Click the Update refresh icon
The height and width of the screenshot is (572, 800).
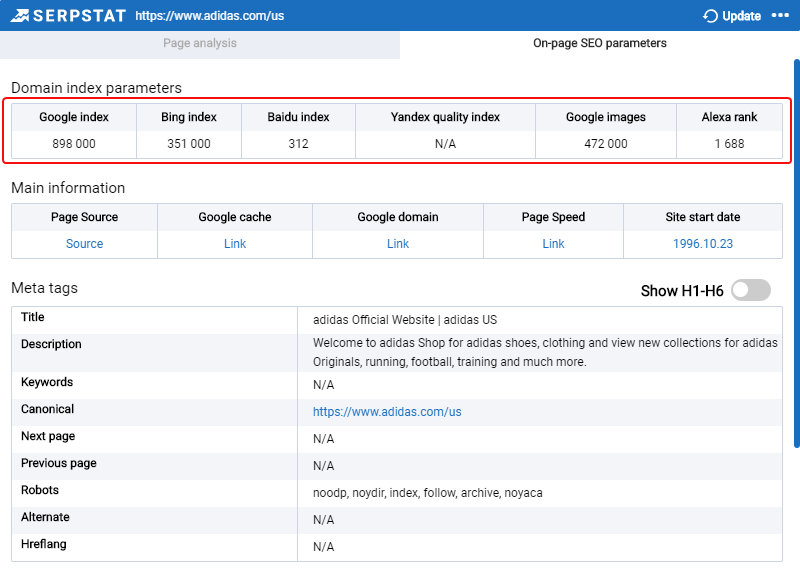710,16
